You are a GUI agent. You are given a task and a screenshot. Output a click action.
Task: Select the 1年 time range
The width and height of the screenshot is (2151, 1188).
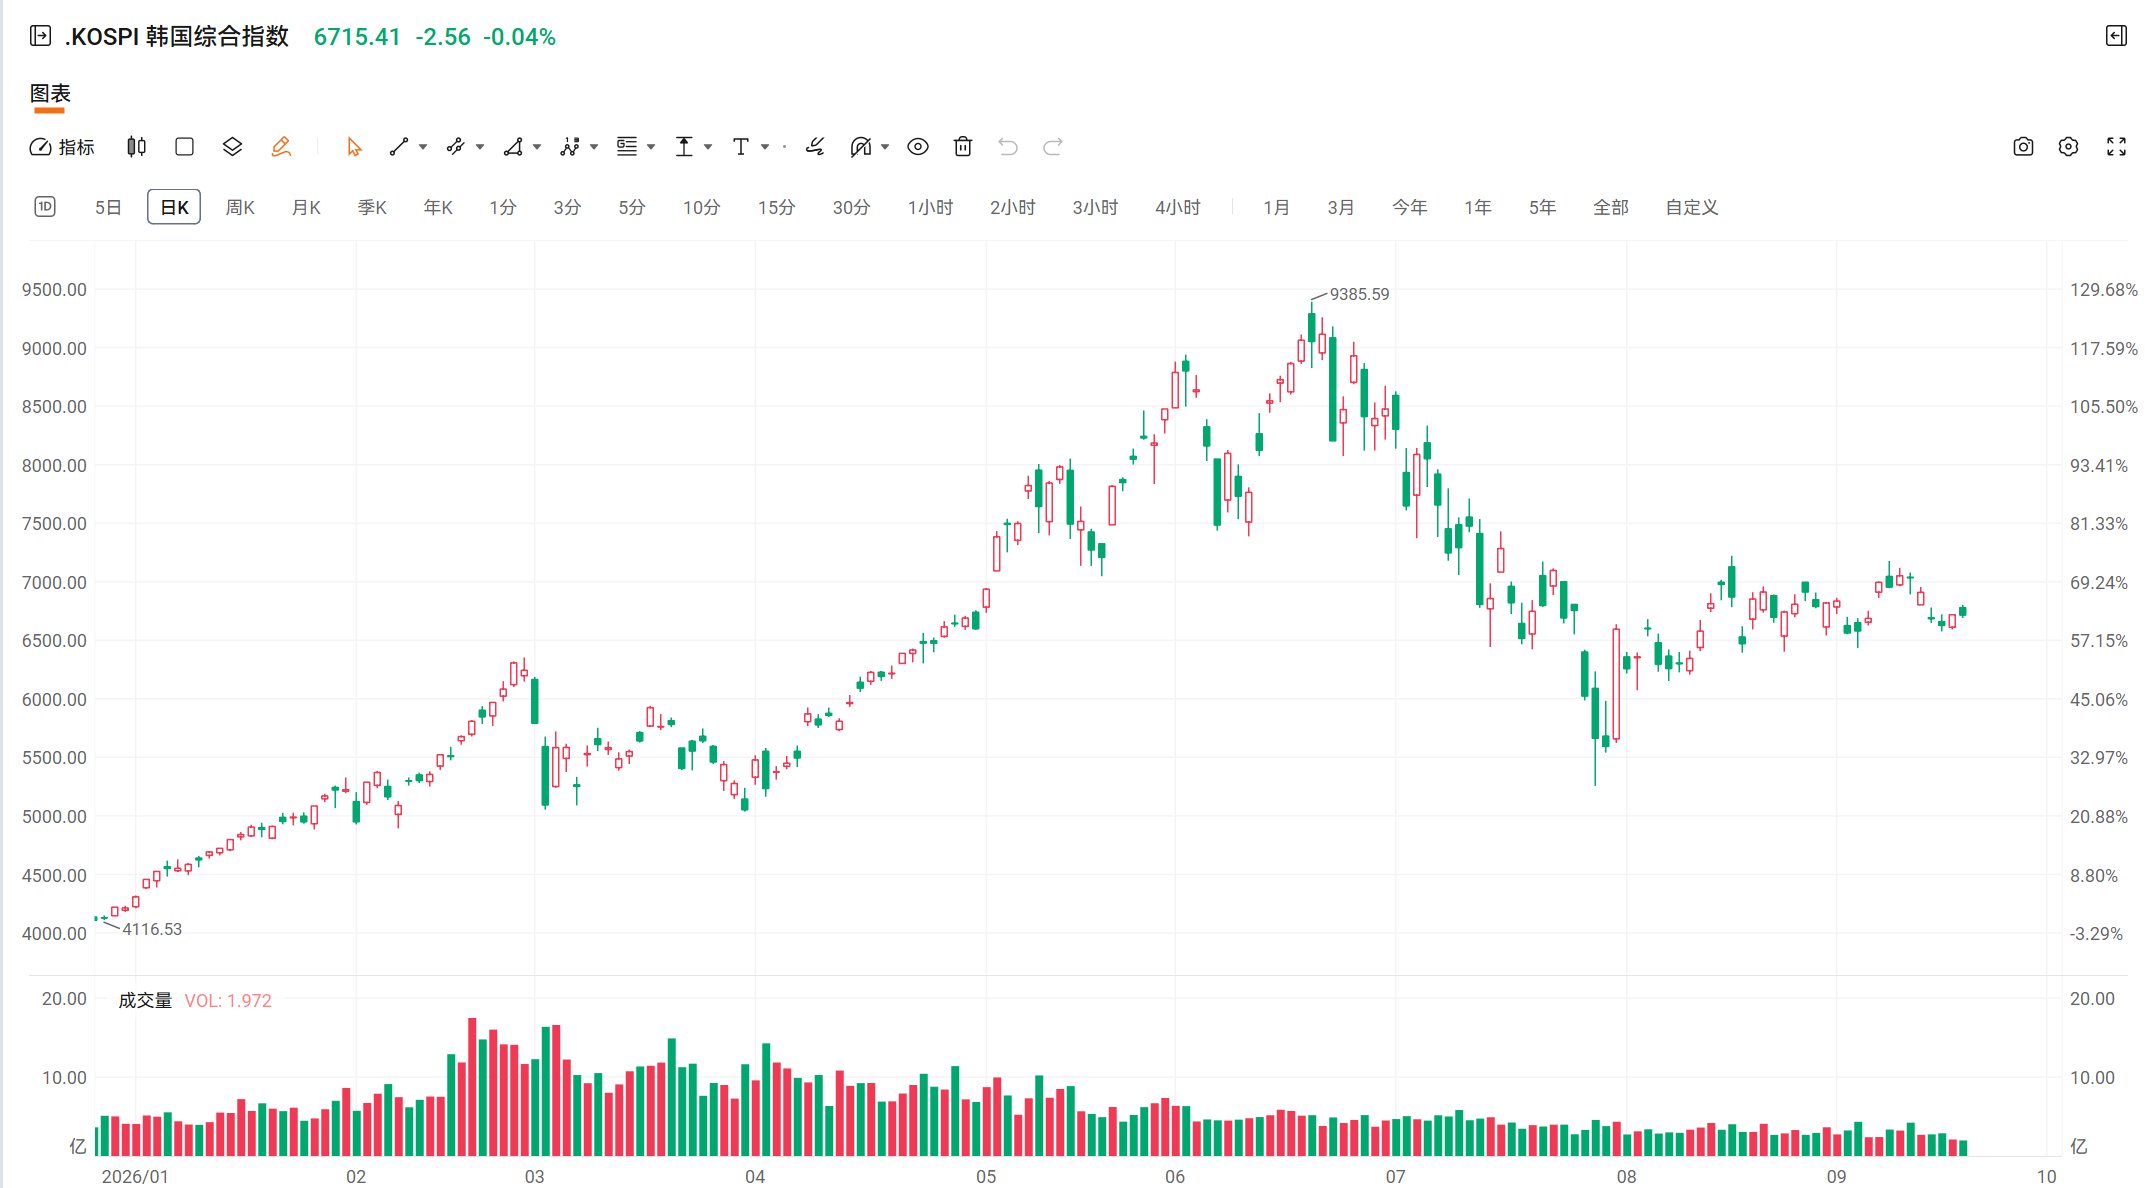click(1478, 207)
